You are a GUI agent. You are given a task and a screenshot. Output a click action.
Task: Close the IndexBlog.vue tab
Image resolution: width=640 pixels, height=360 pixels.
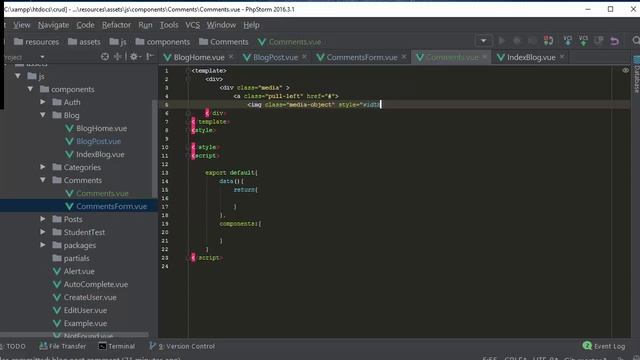tap(562, 57)
